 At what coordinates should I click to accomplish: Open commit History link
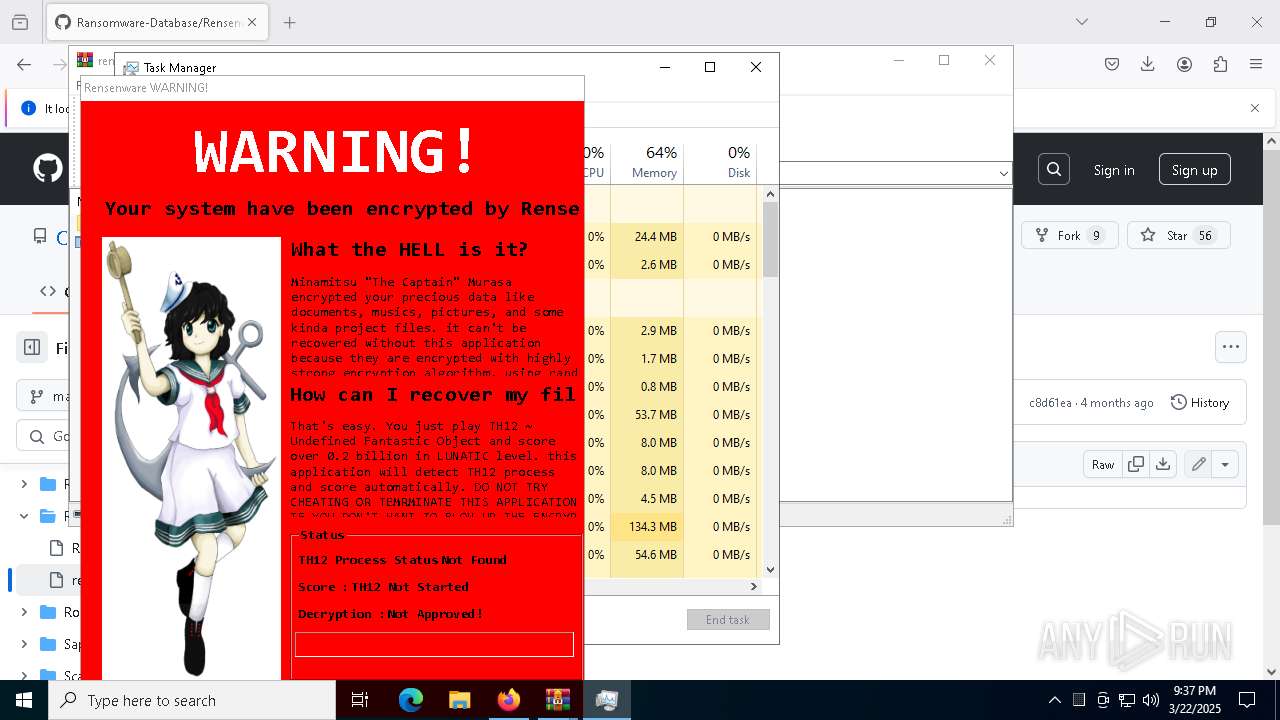[x=1200, y=402]
